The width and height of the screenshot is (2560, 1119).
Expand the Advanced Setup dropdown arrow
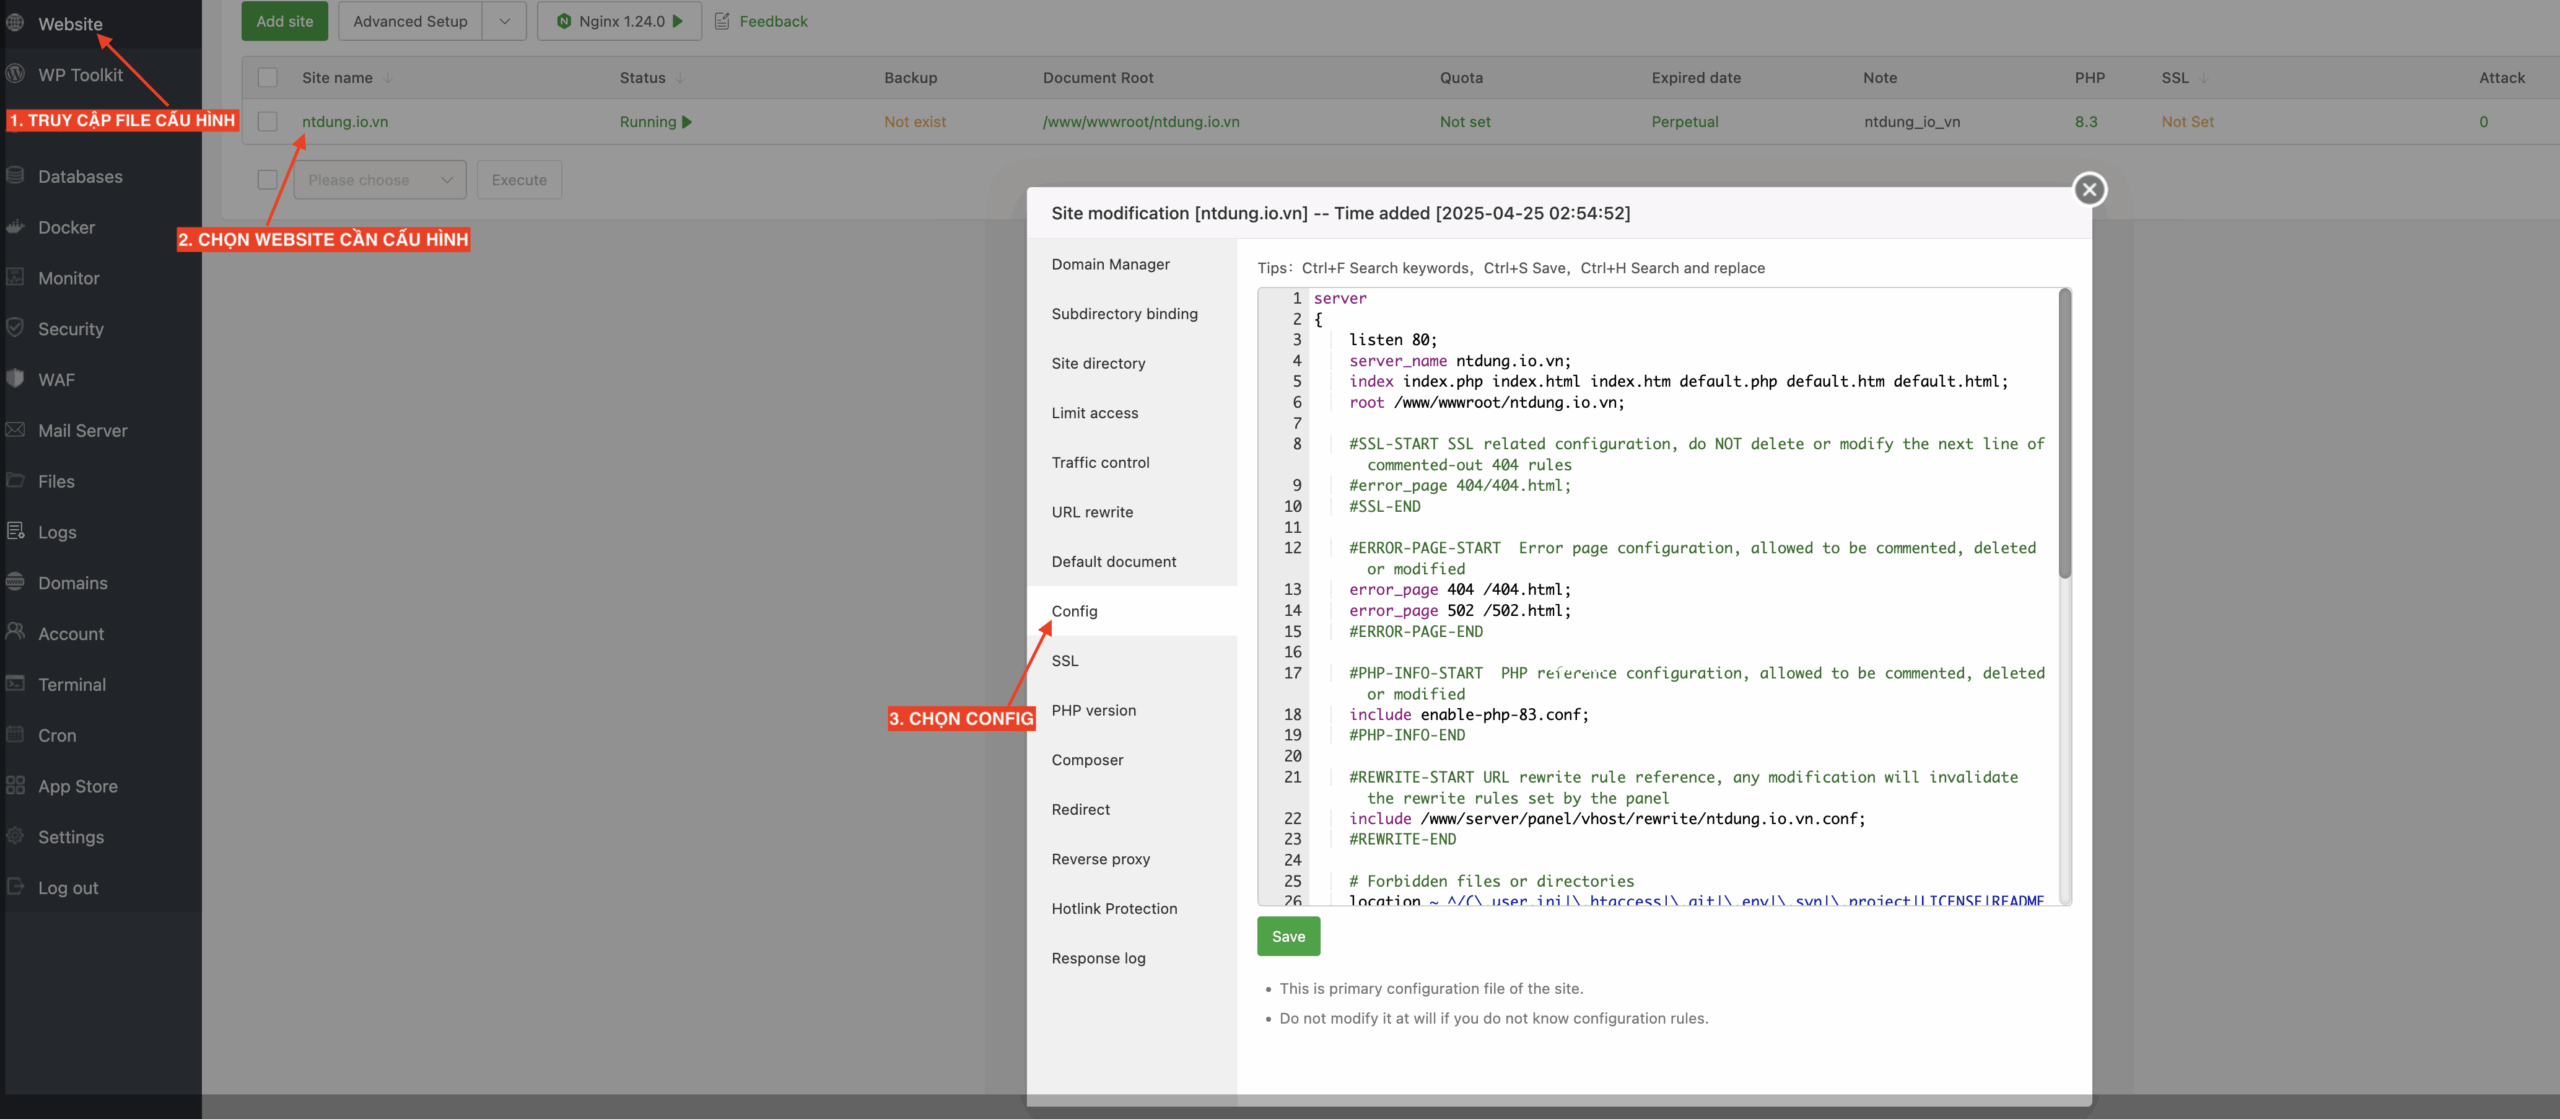tap(504, 21)
